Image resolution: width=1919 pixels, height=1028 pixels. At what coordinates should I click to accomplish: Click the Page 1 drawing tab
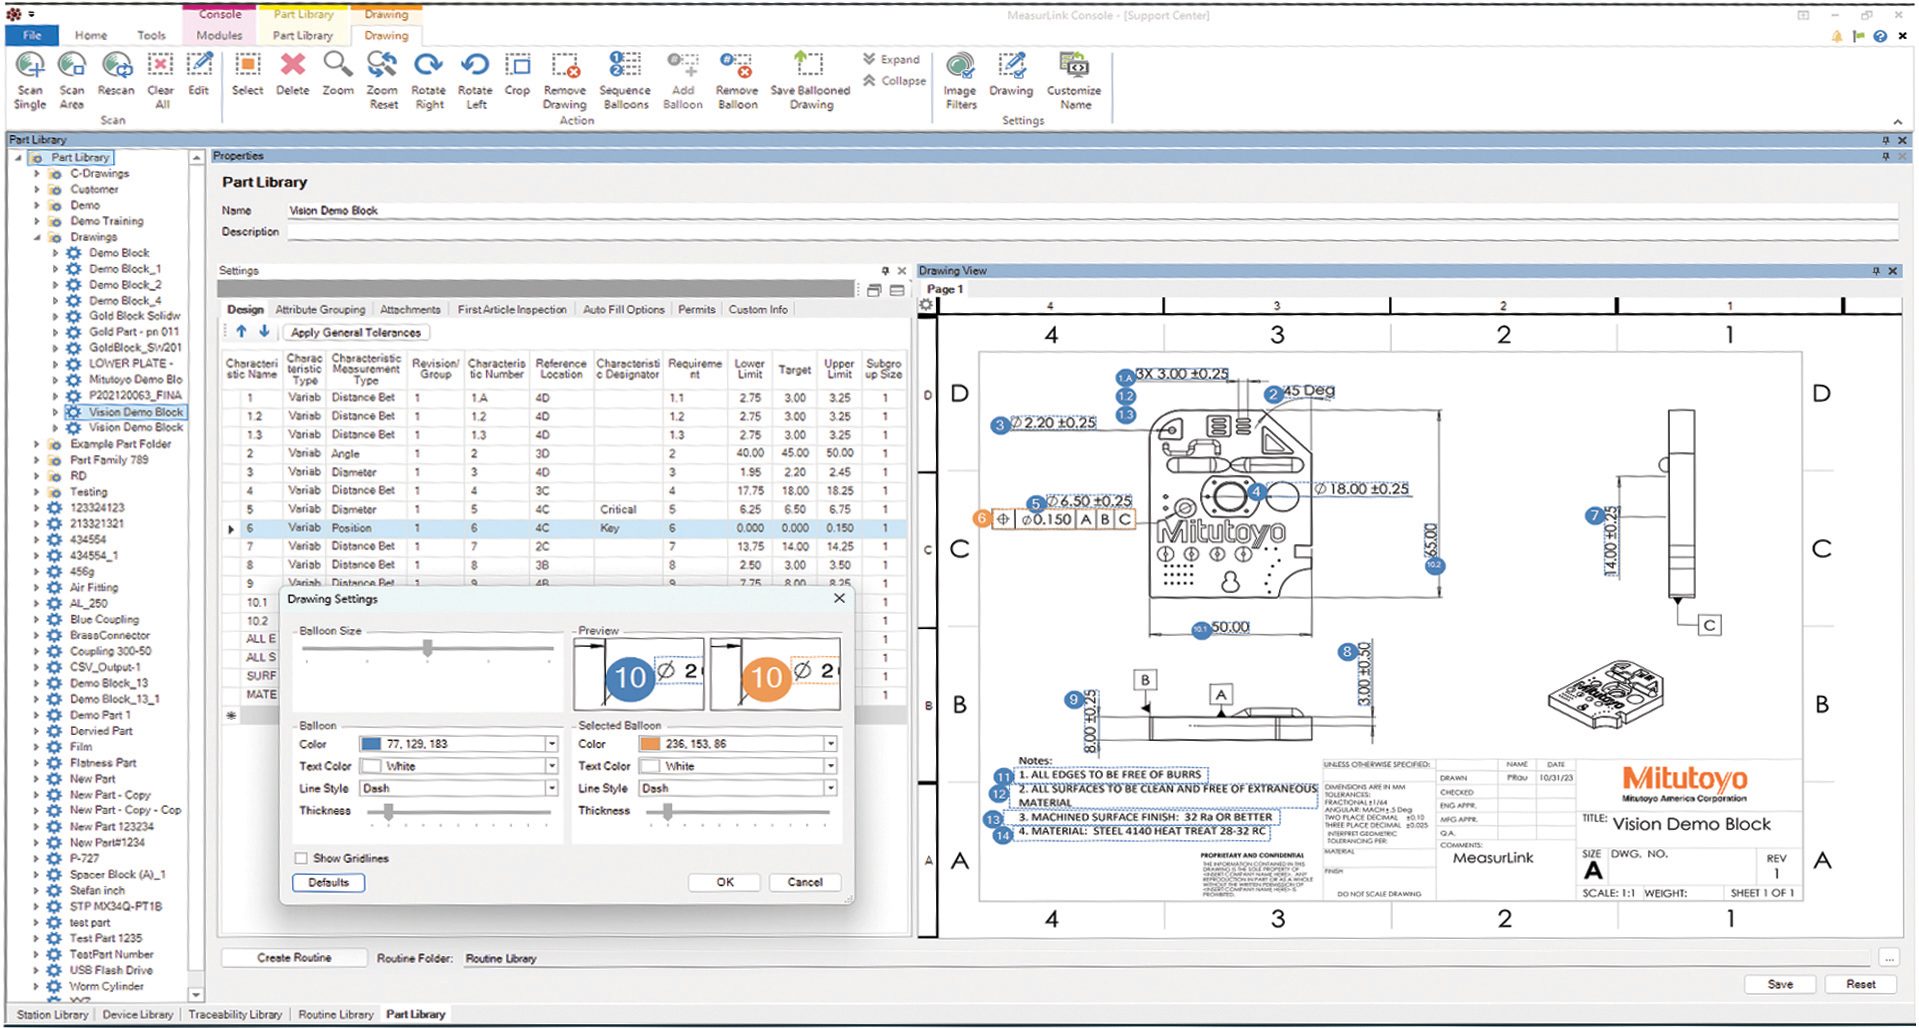(x=945, y=289)
